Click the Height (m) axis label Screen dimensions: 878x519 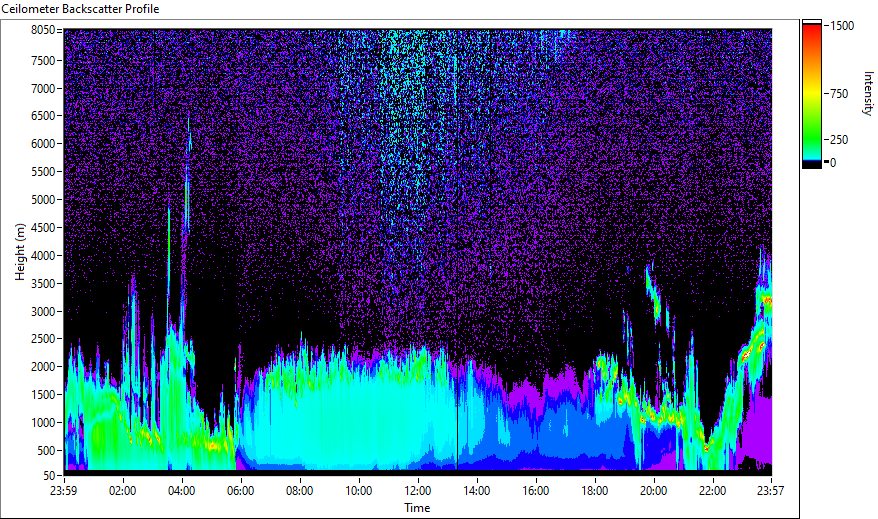(x=20, y=252)
